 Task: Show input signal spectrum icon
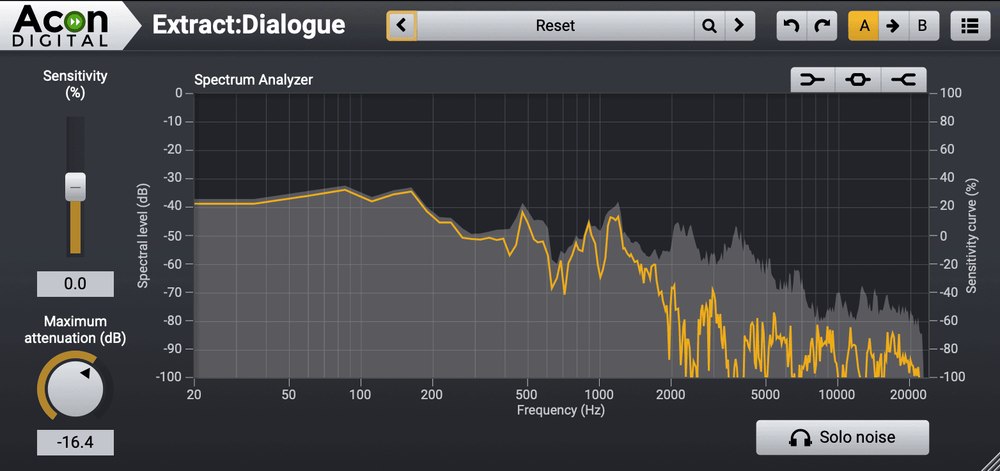pyautogui.click(x=812, y=80)
